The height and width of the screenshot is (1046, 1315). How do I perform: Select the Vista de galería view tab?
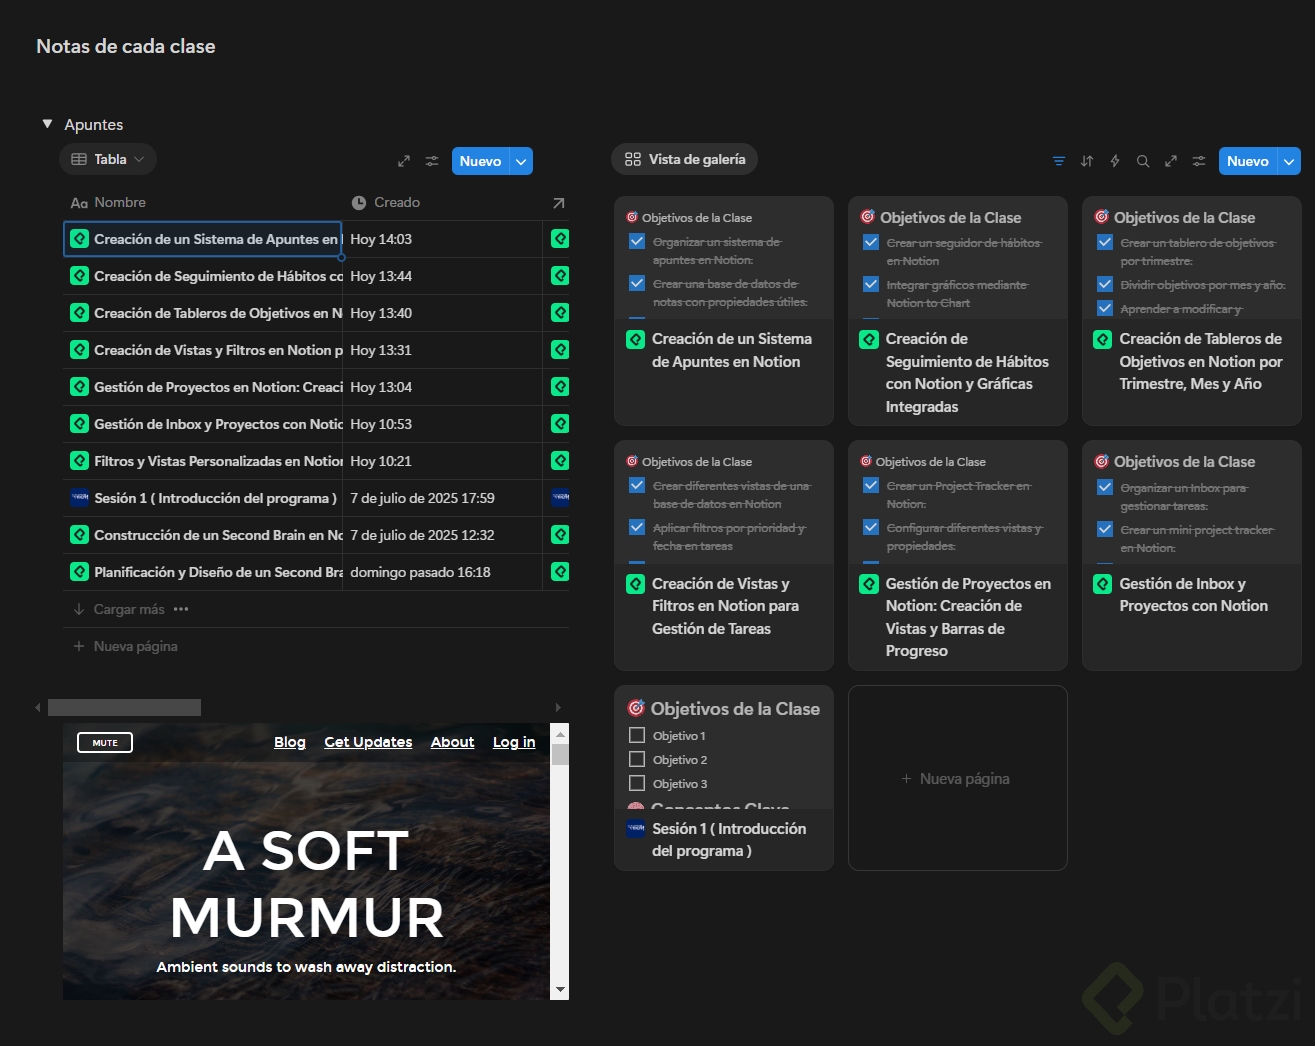click(685, 159)
